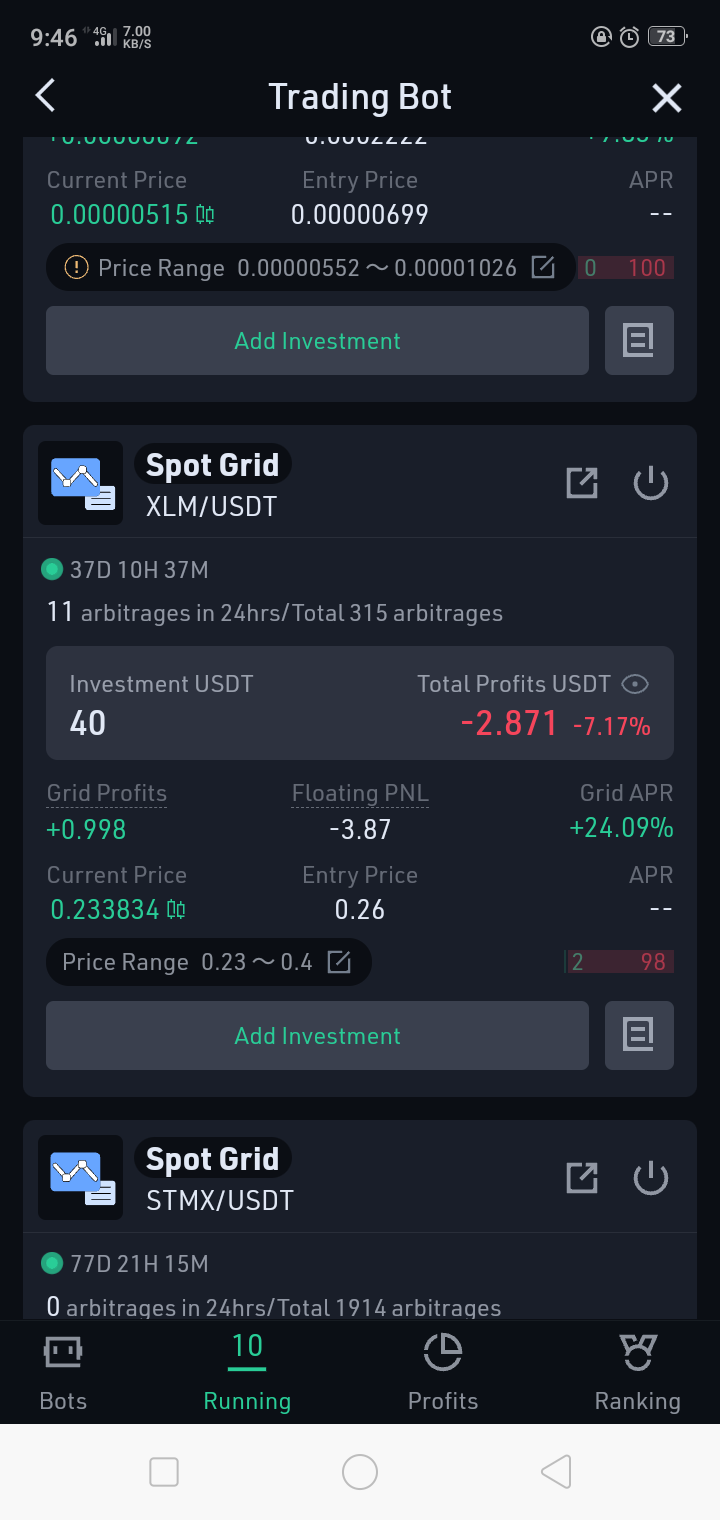The height and width of the screenshot is (1520, 720).
Task: Close the Trading Bot screen
Action: (x=666, y=98)
